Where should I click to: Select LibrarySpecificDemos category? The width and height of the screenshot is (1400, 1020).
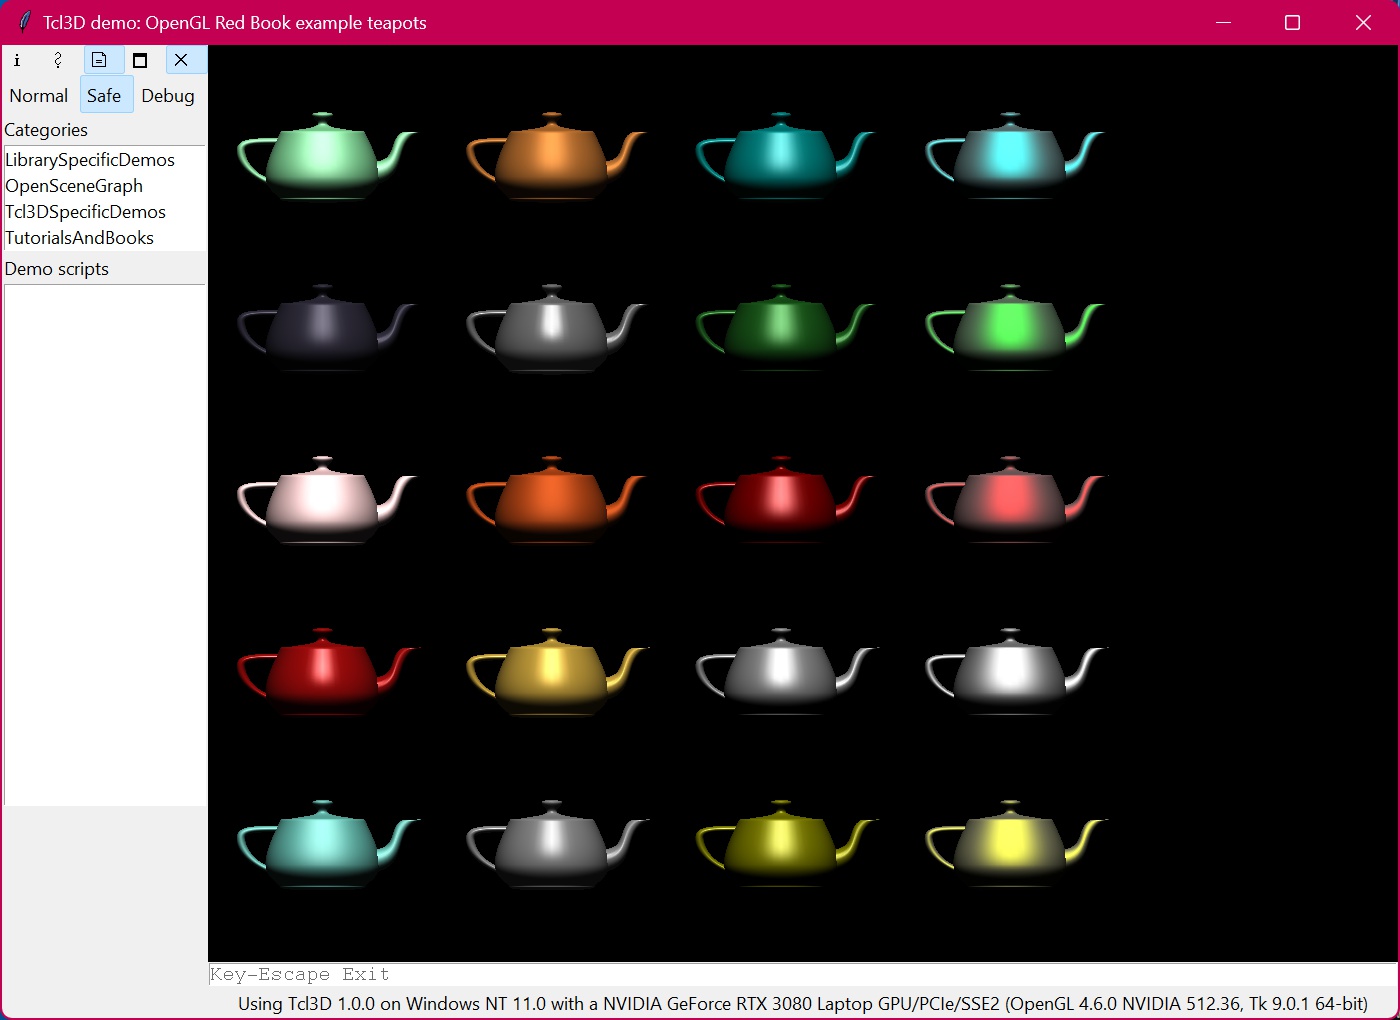pyautogui.click(x=104, y=160)
